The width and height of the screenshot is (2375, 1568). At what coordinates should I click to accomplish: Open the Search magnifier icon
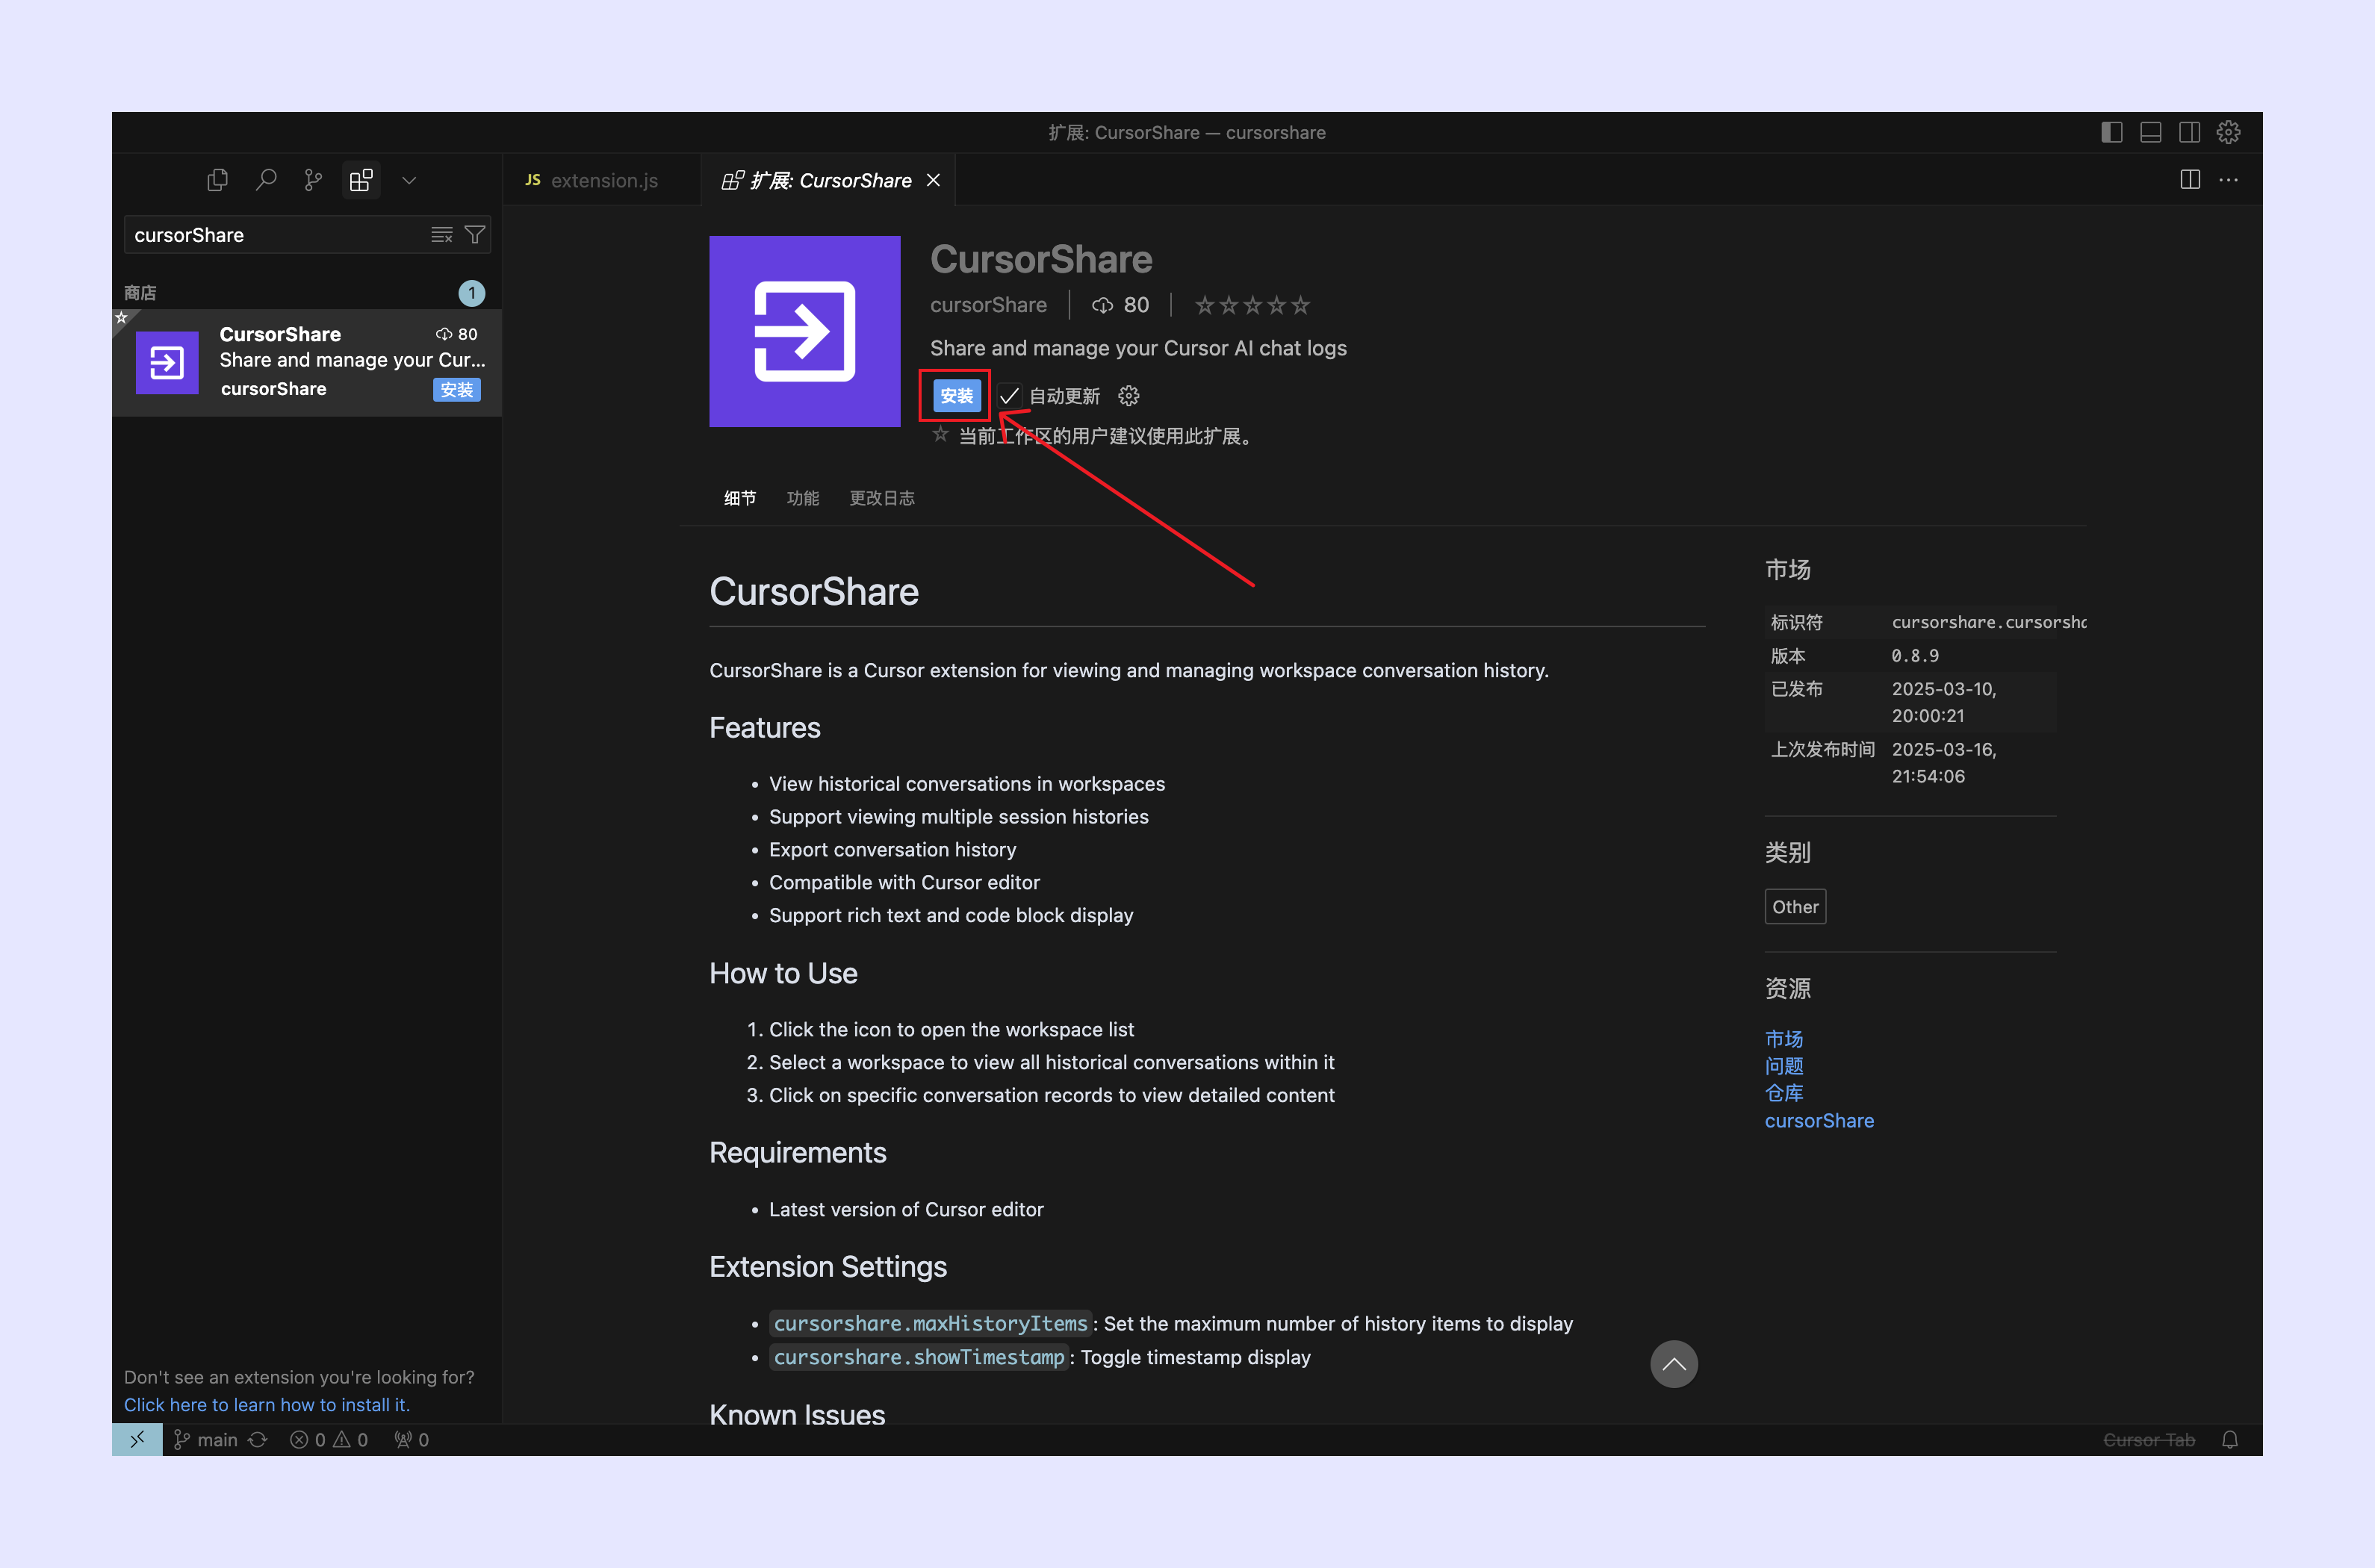point(266,180)
